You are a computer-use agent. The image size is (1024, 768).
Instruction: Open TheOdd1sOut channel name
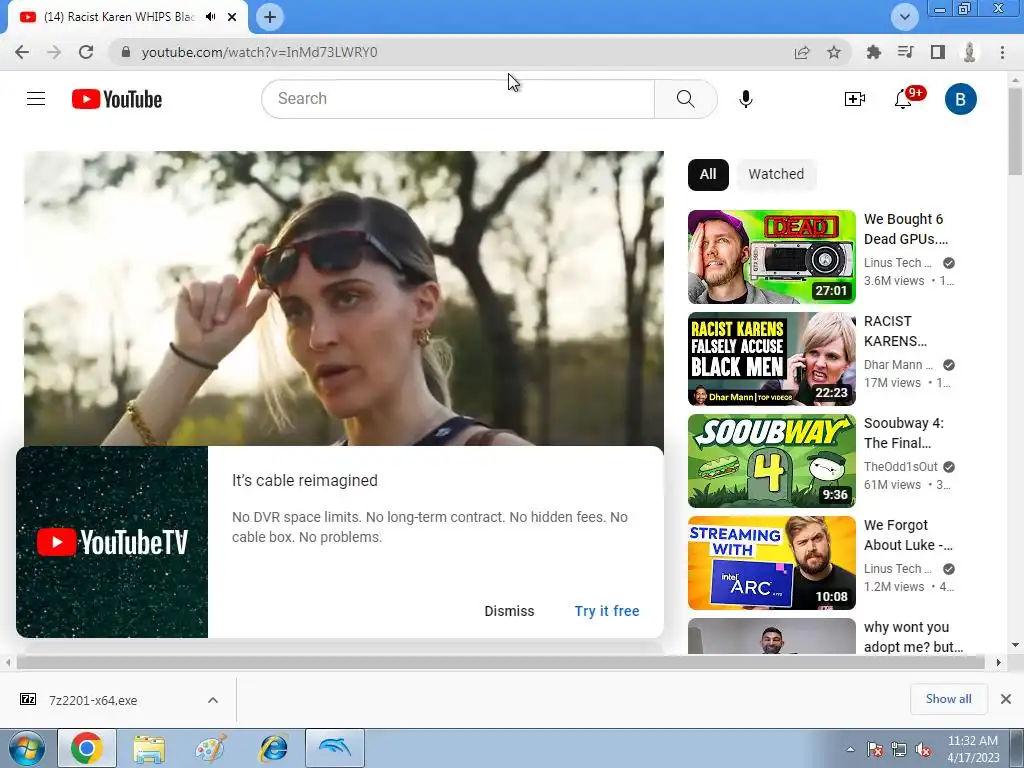click(901, 466)
